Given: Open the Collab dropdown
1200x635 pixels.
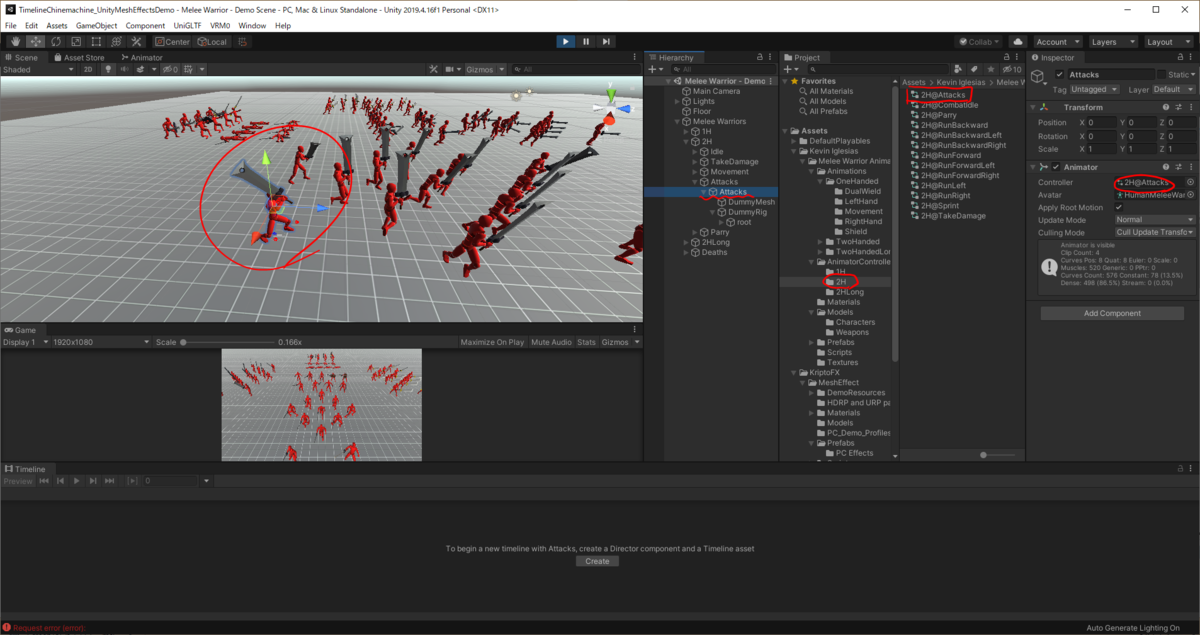Looking at the screenshot, I should 981,42.
